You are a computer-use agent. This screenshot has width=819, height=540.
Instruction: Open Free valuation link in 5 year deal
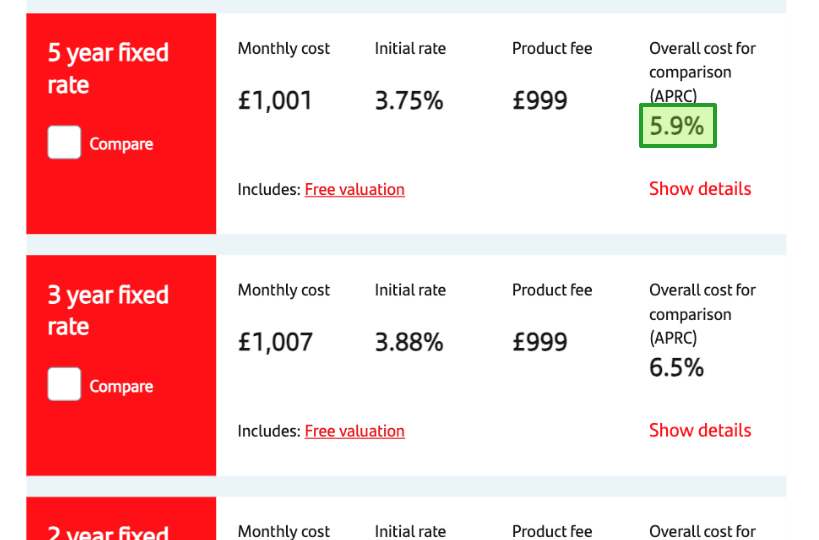(354, 189)
